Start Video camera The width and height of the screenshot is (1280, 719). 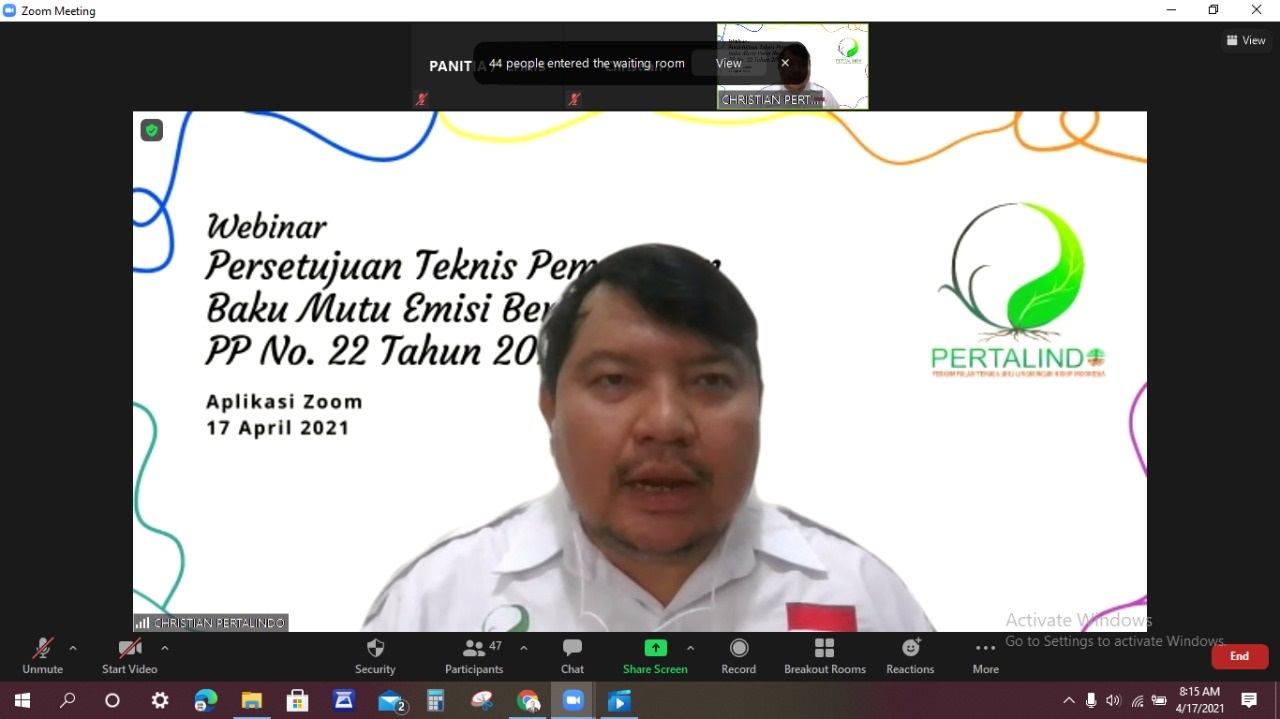(129, 656)
